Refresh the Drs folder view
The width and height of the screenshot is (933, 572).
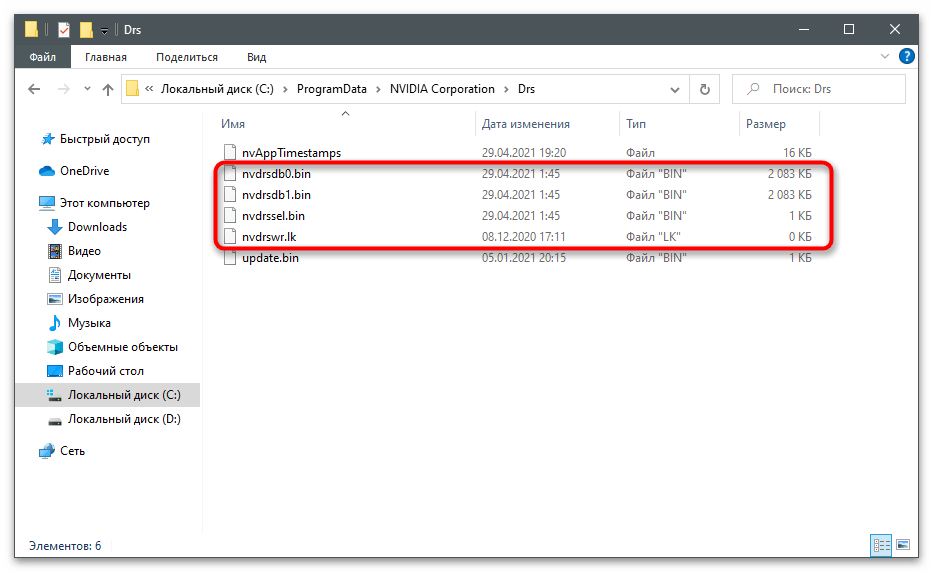point(705,89)
